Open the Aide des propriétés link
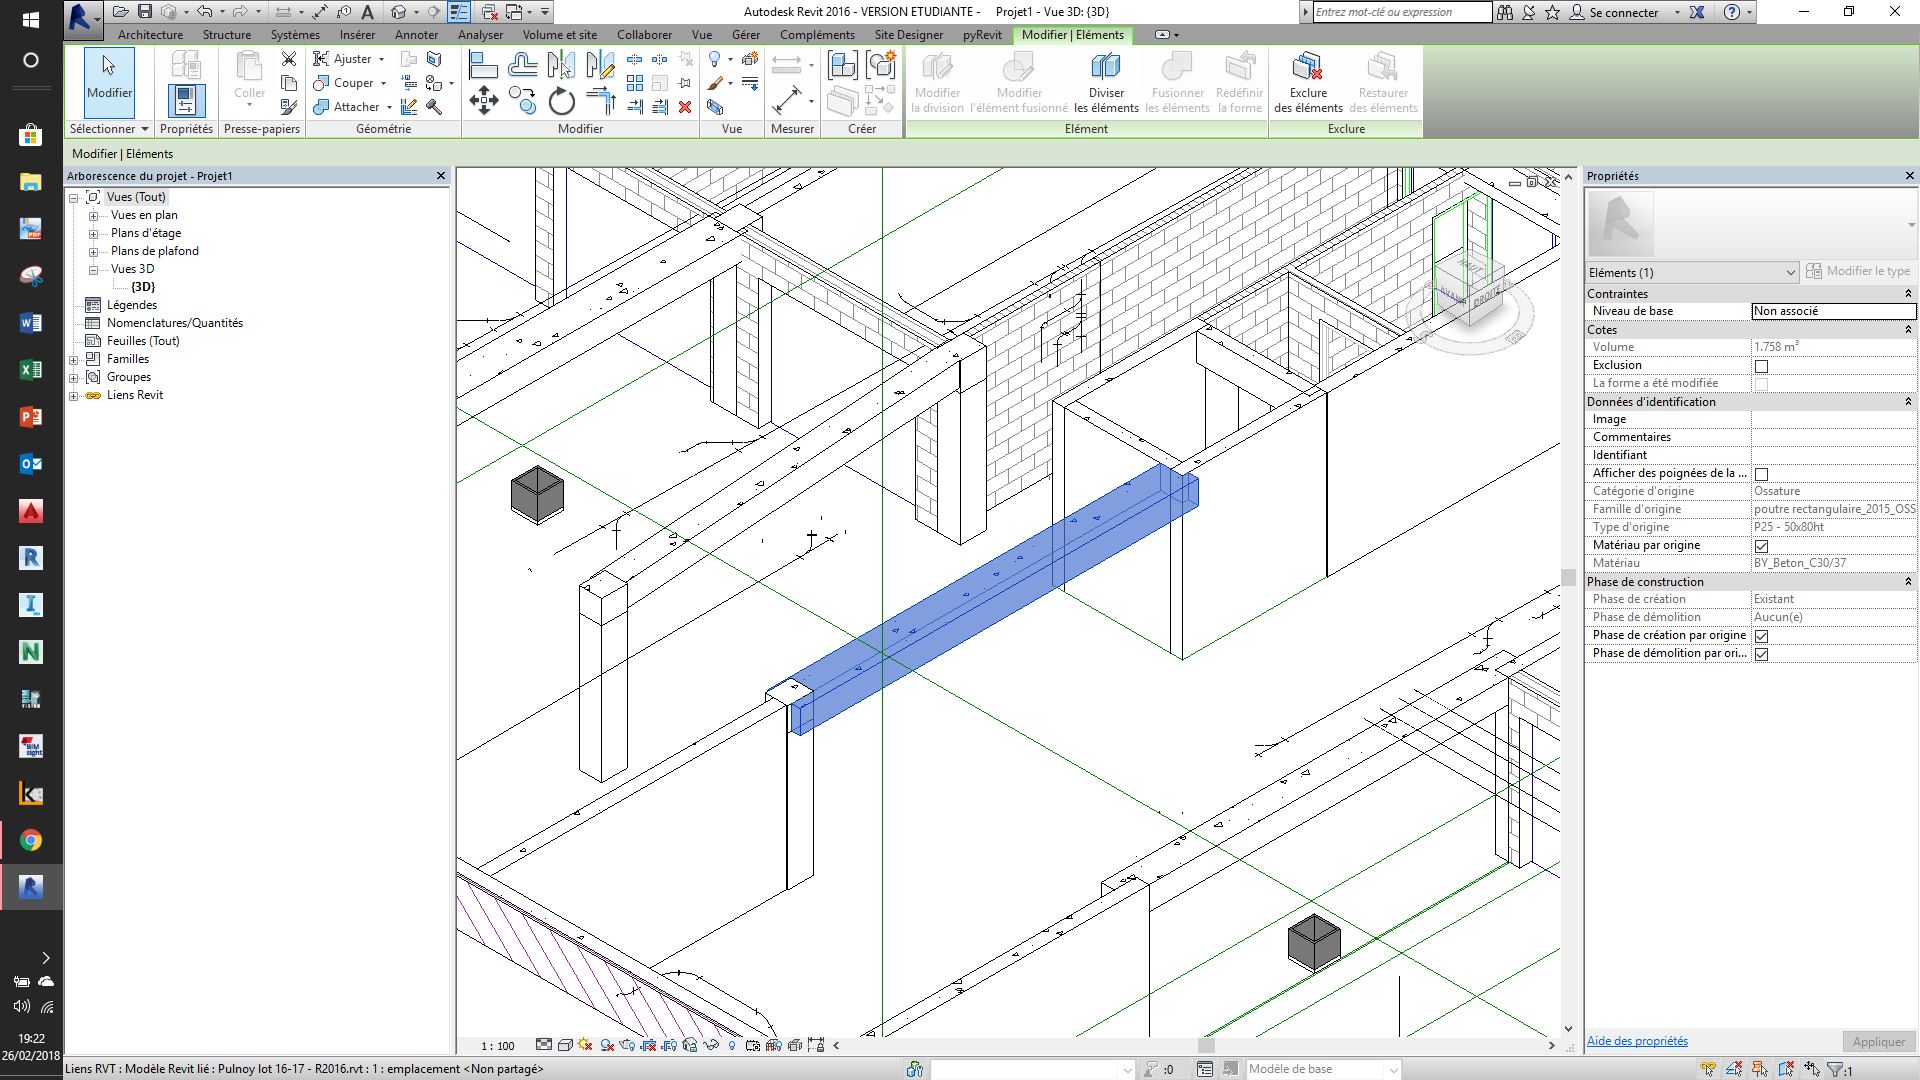The width and height of the screenshot is (1920, 1080). [1637, 1041]
